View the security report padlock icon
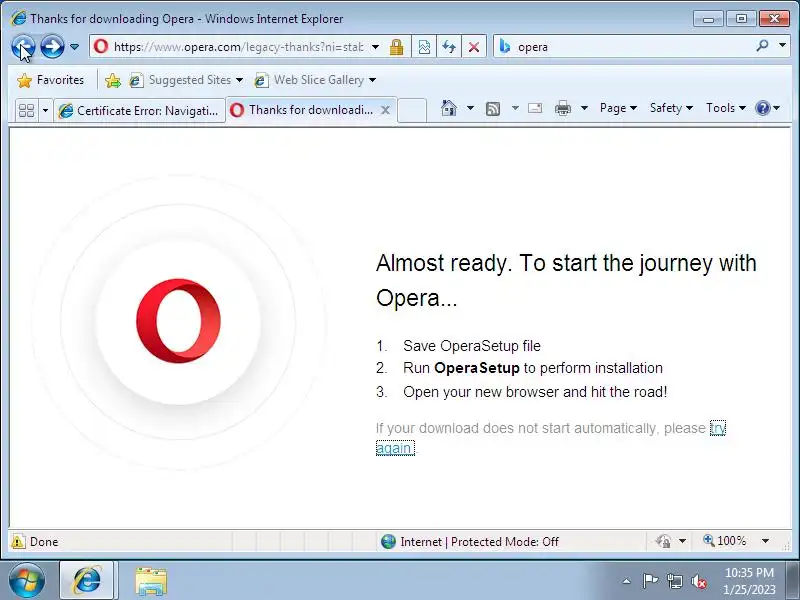The image size is (800, 600). click(x=396, y=47)
